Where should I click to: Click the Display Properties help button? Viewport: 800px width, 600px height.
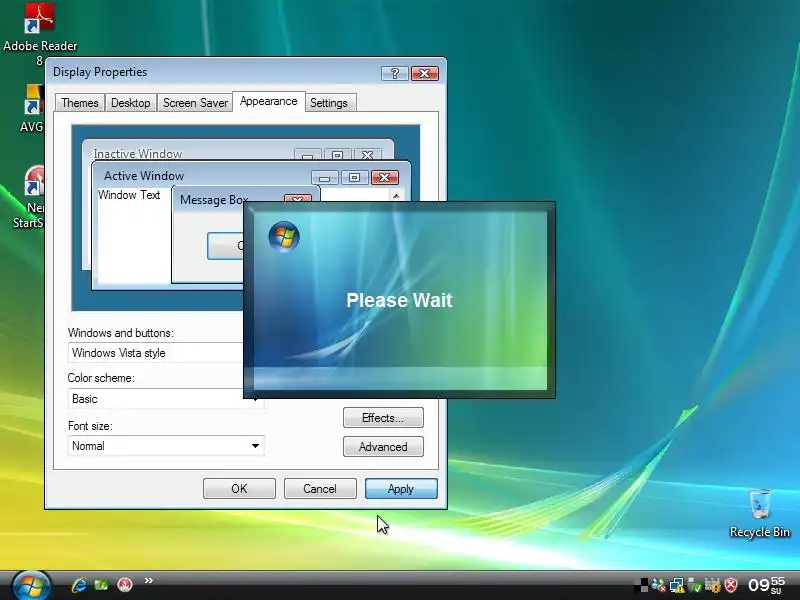[394, 73]
